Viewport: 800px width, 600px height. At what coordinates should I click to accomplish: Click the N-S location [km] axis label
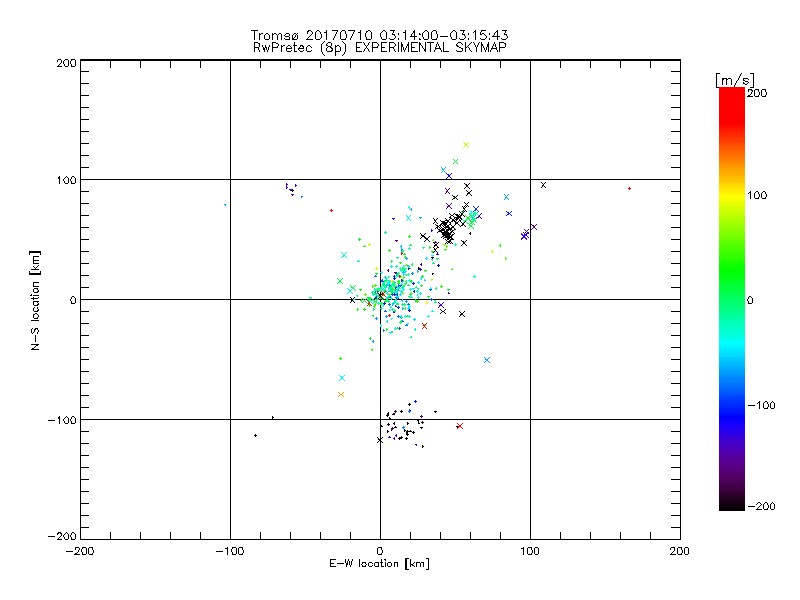click(x=35, y=300)
